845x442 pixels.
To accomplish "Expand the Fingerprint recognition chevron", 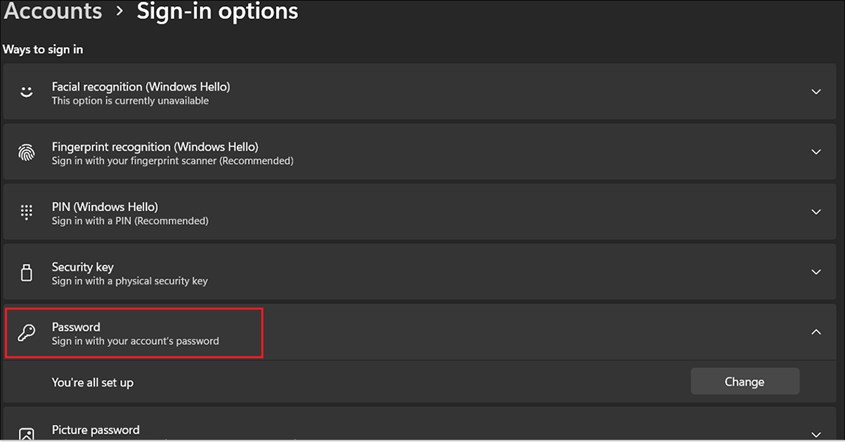I will (x=816, y=152).
